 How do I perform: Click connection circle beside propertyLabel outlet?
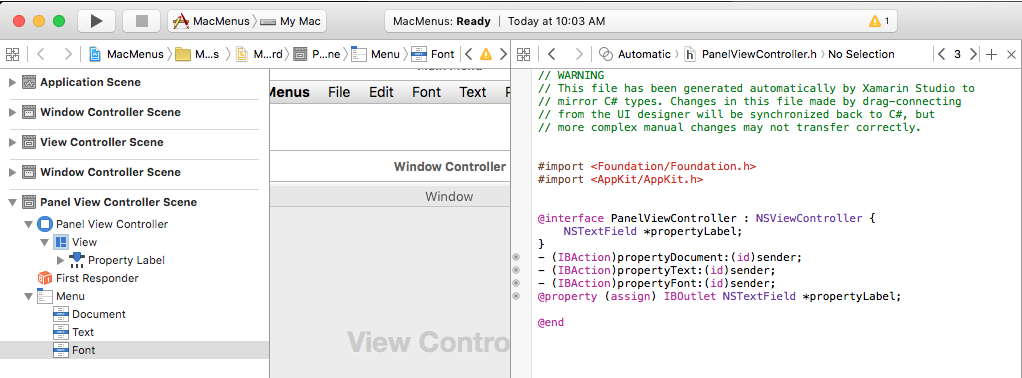pyautogui.click(x=516, y=297)
